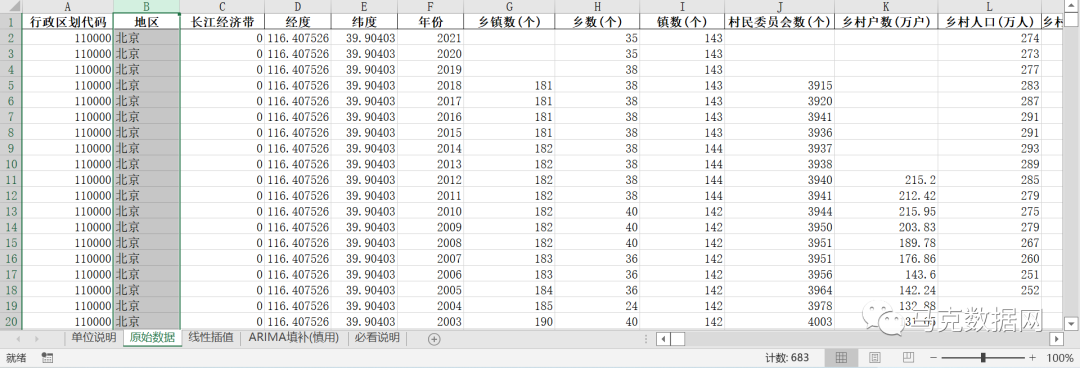
Task: Select column B header
Action: [x=147, y=6]
